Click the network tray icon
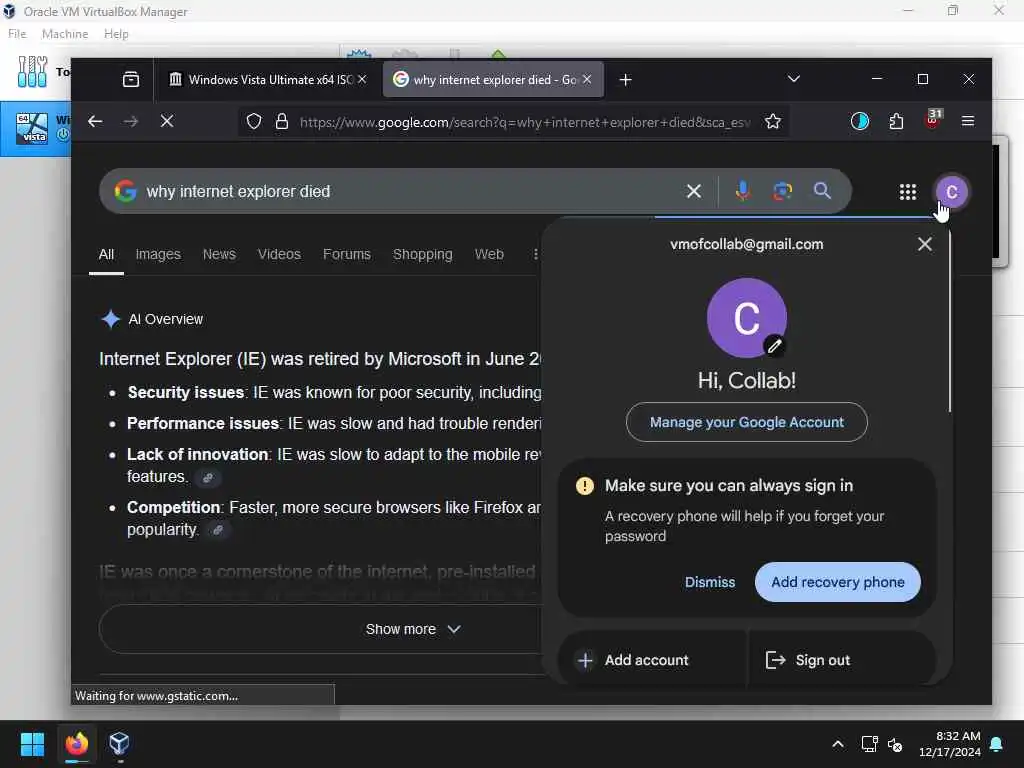The height and width of the screenshot is (768, 1024). [869, 744]
